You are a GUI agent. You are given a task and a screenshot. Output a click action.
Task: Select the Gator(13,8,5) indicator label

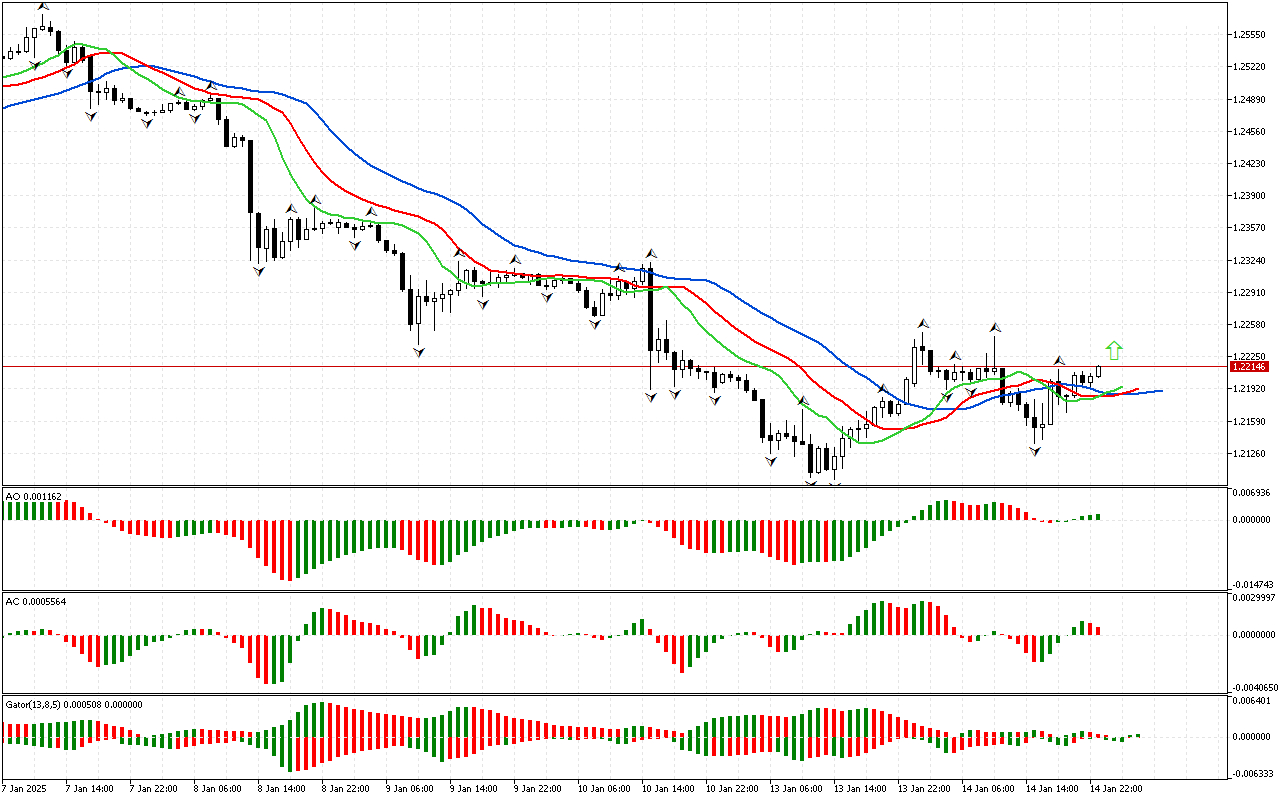pyautogui.click(x=74, y=704)
